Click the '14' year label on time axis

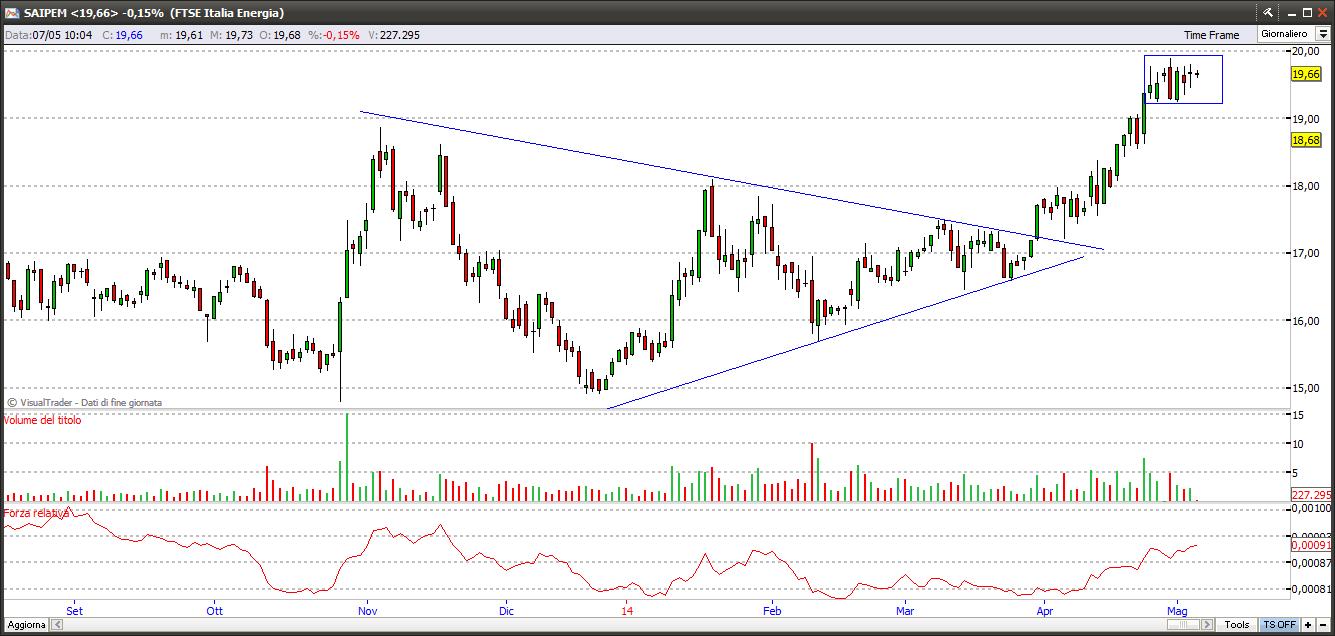click(x=626, y=609)
